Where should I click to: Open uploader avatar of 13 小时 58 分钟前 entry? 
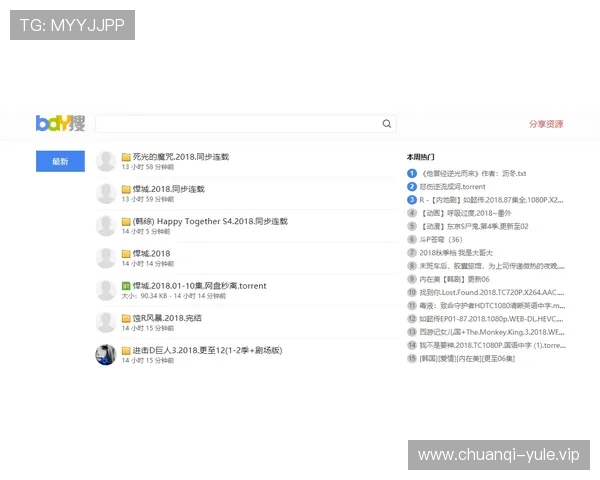[106, 162]
